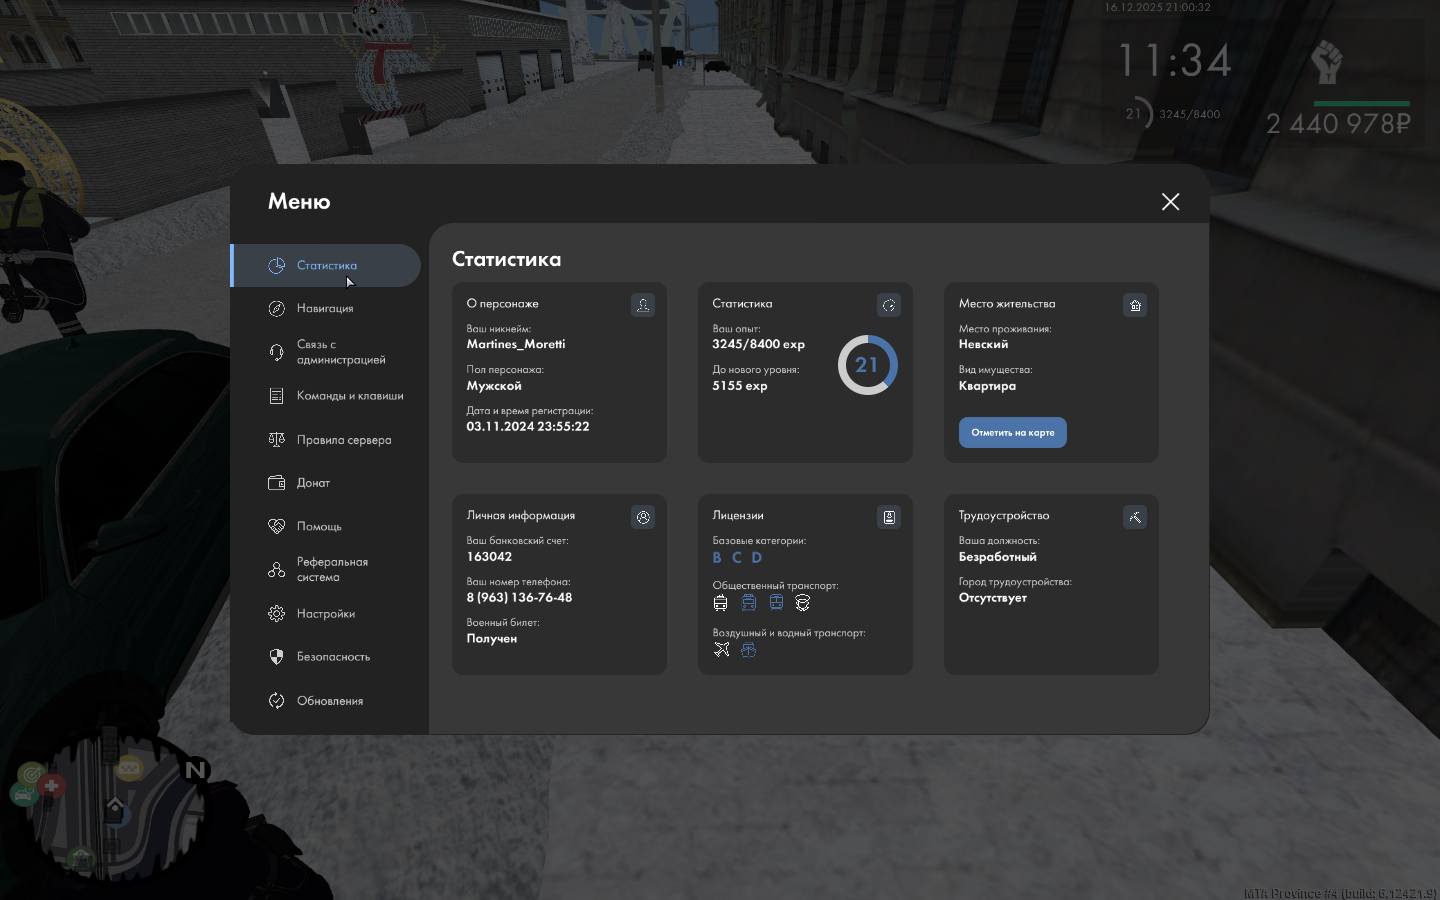The height and width of the screenshot is (900, 1440).
Task: Click the phone number 8 (963) 136-76-48
Action: click(x=519, y=598)
